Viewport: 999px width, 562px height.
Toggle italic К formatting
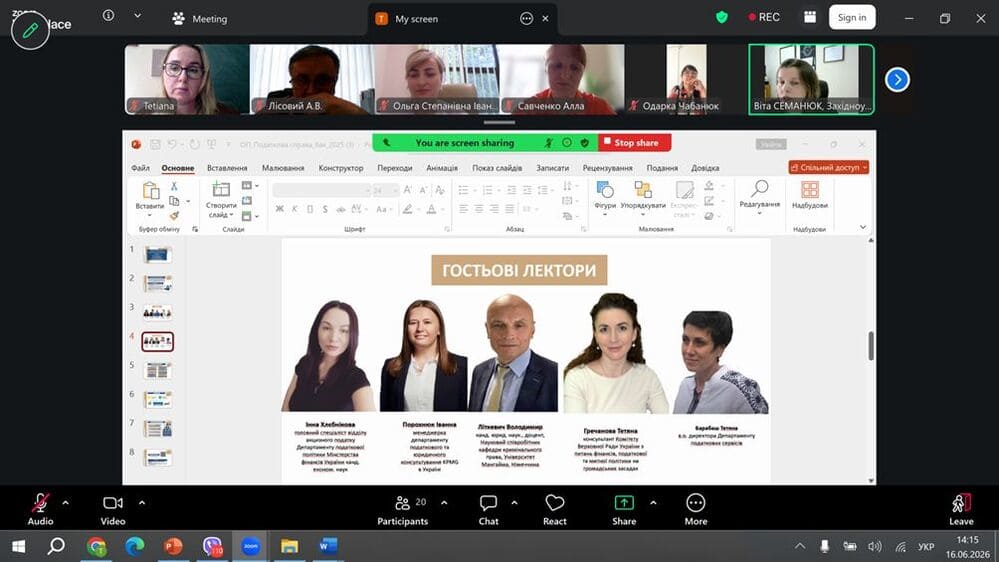tap(294, 209)
